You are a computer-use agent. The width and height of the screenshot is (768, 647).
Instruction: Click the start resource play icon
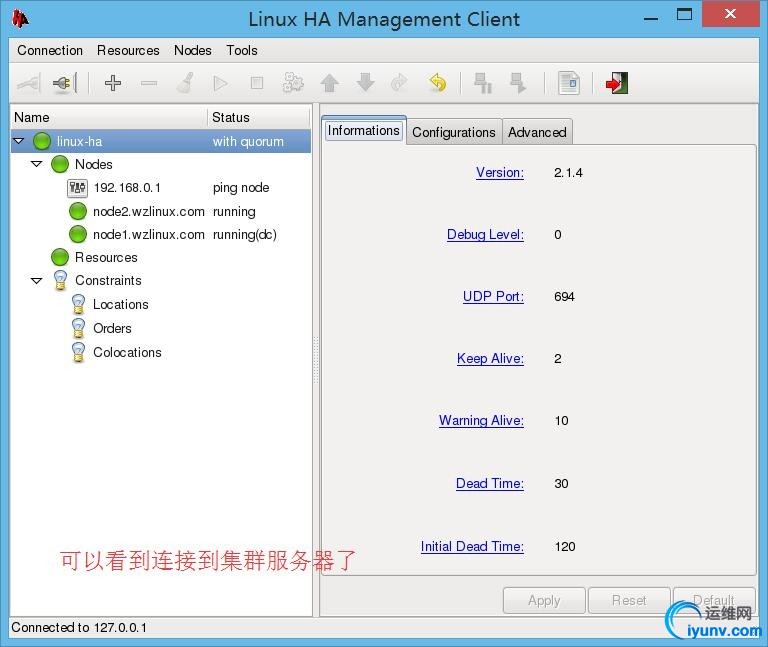[x=221, y=83]
